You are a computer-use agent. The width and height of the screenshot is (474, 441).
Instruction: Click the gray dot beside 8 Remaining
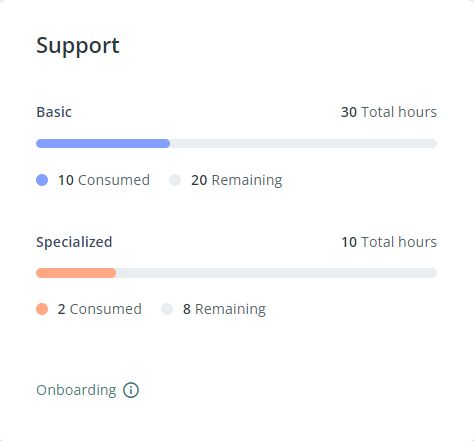point(167,309)
